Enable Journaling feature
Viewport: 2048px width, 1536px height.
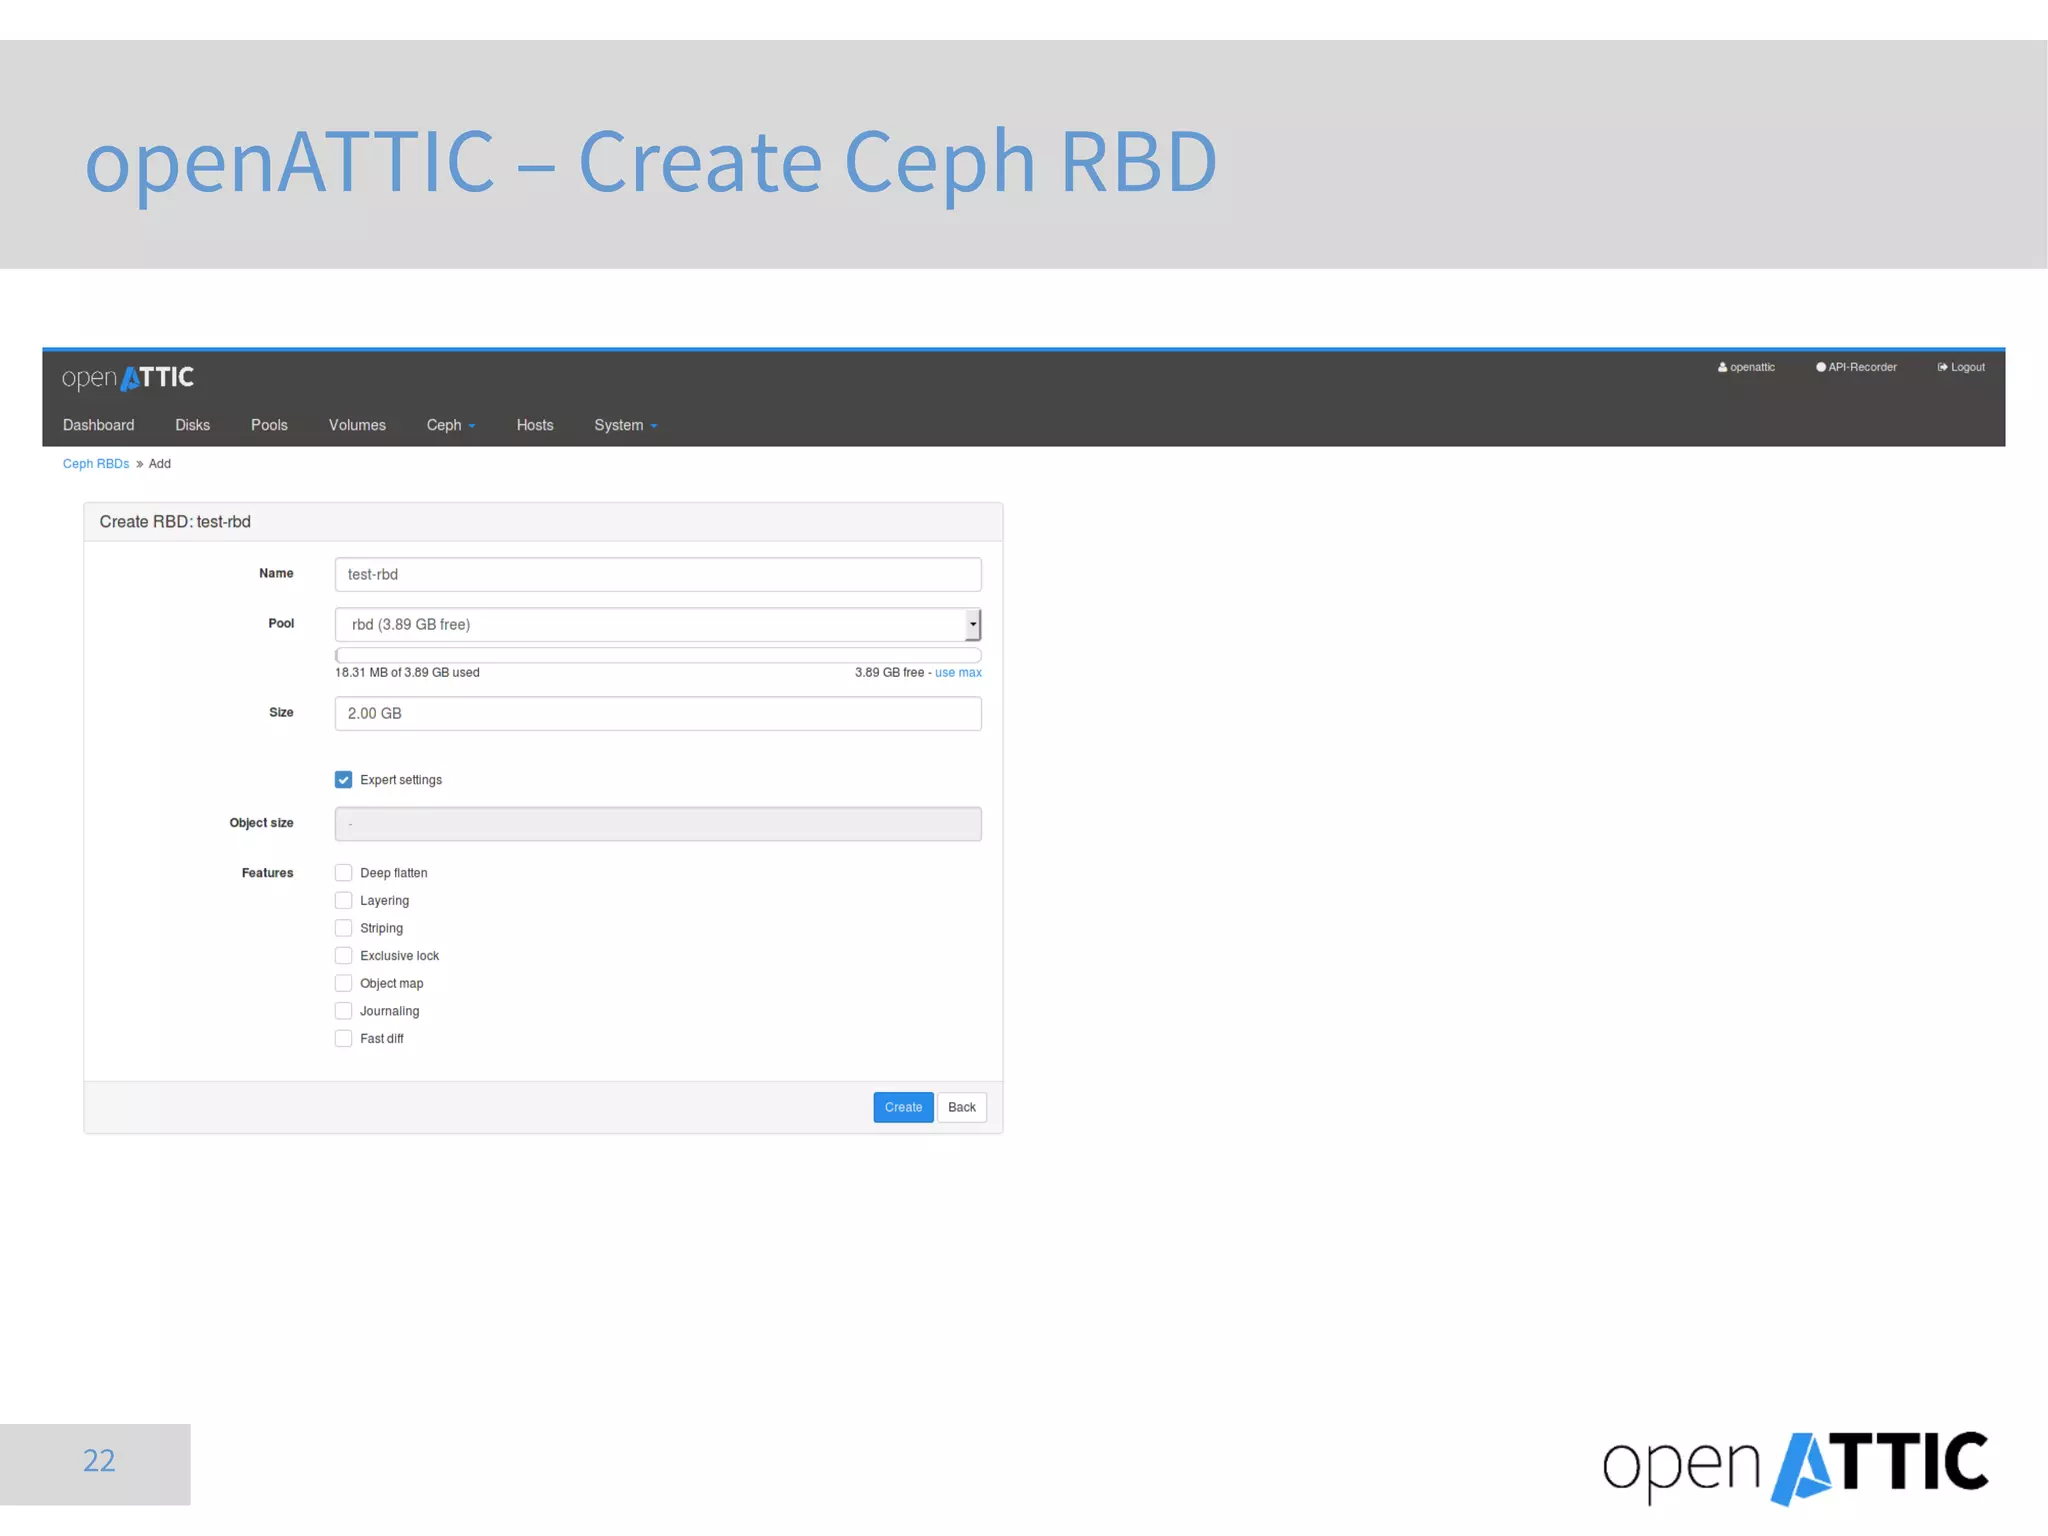343,1011
